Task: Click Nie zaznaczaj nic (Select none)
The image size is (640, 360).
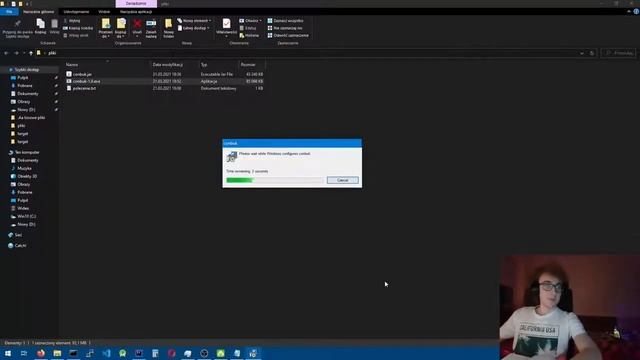Action: (x=285, y=28)
